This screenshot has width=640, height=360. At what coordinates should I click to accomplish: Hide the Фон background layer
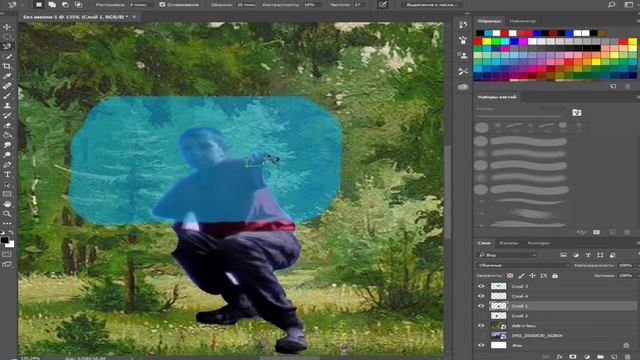(x=481, y=345)
